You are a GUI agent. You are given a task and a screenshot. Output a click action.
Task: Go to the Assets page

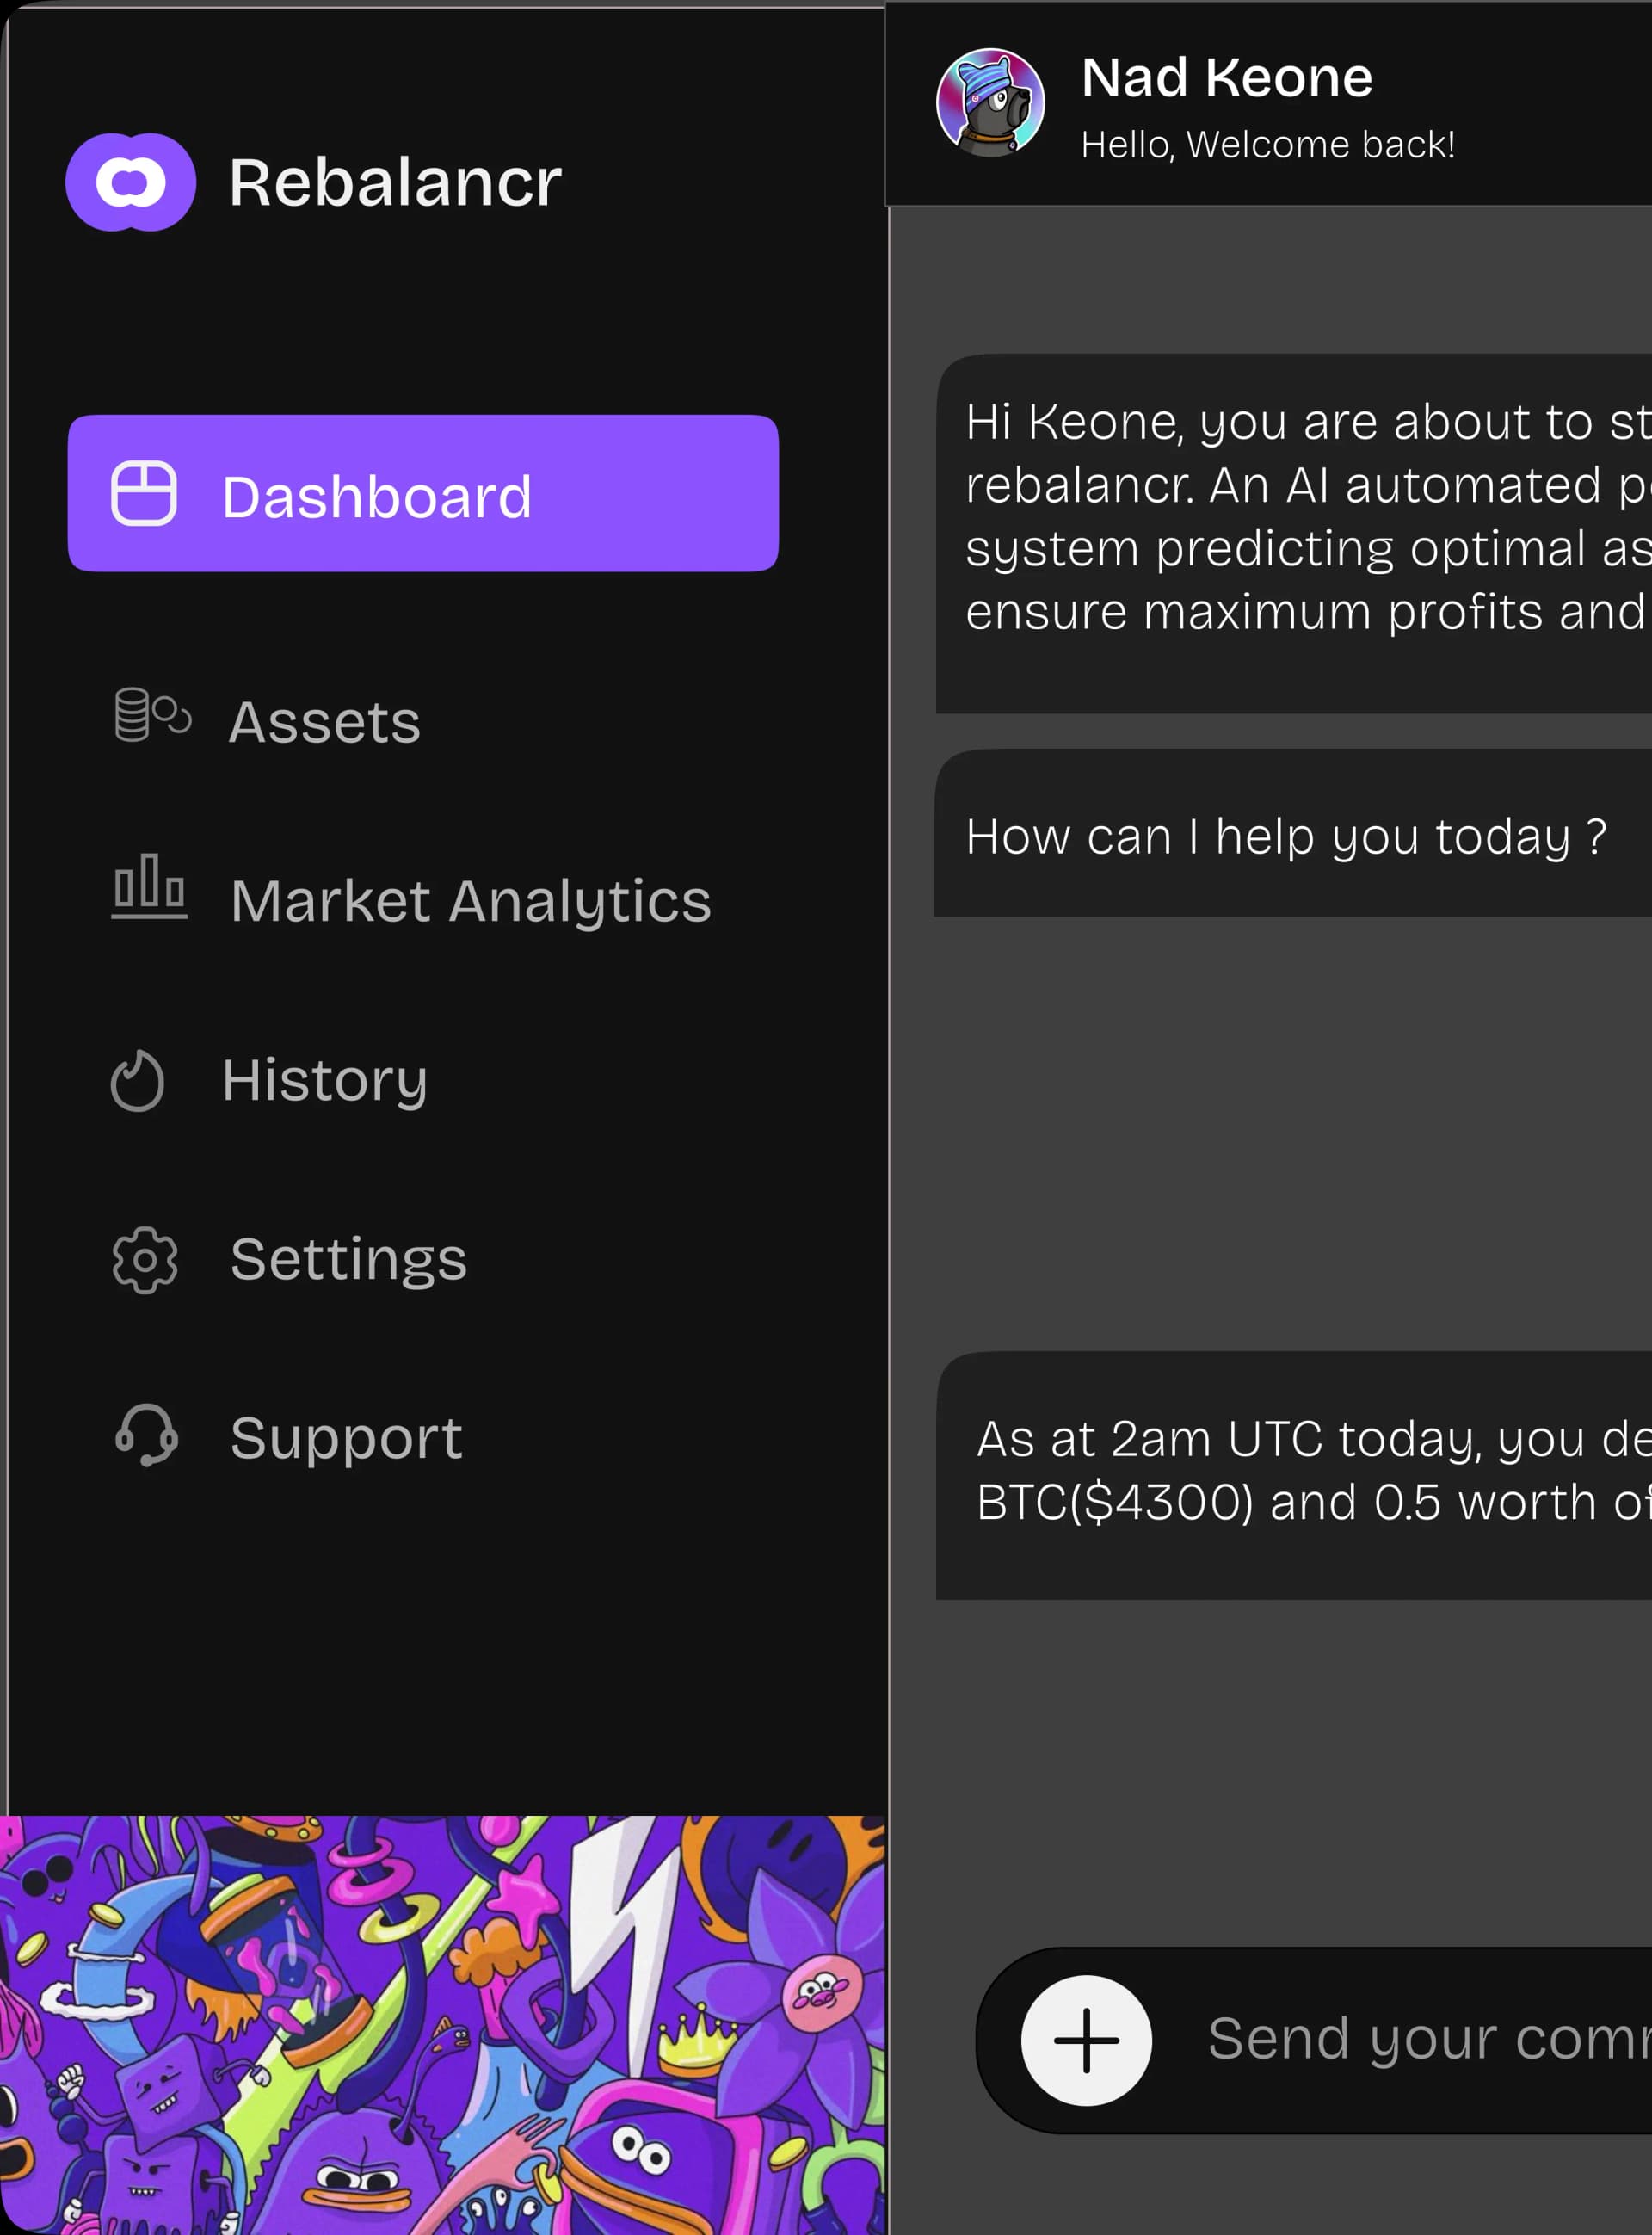point(325,722)
